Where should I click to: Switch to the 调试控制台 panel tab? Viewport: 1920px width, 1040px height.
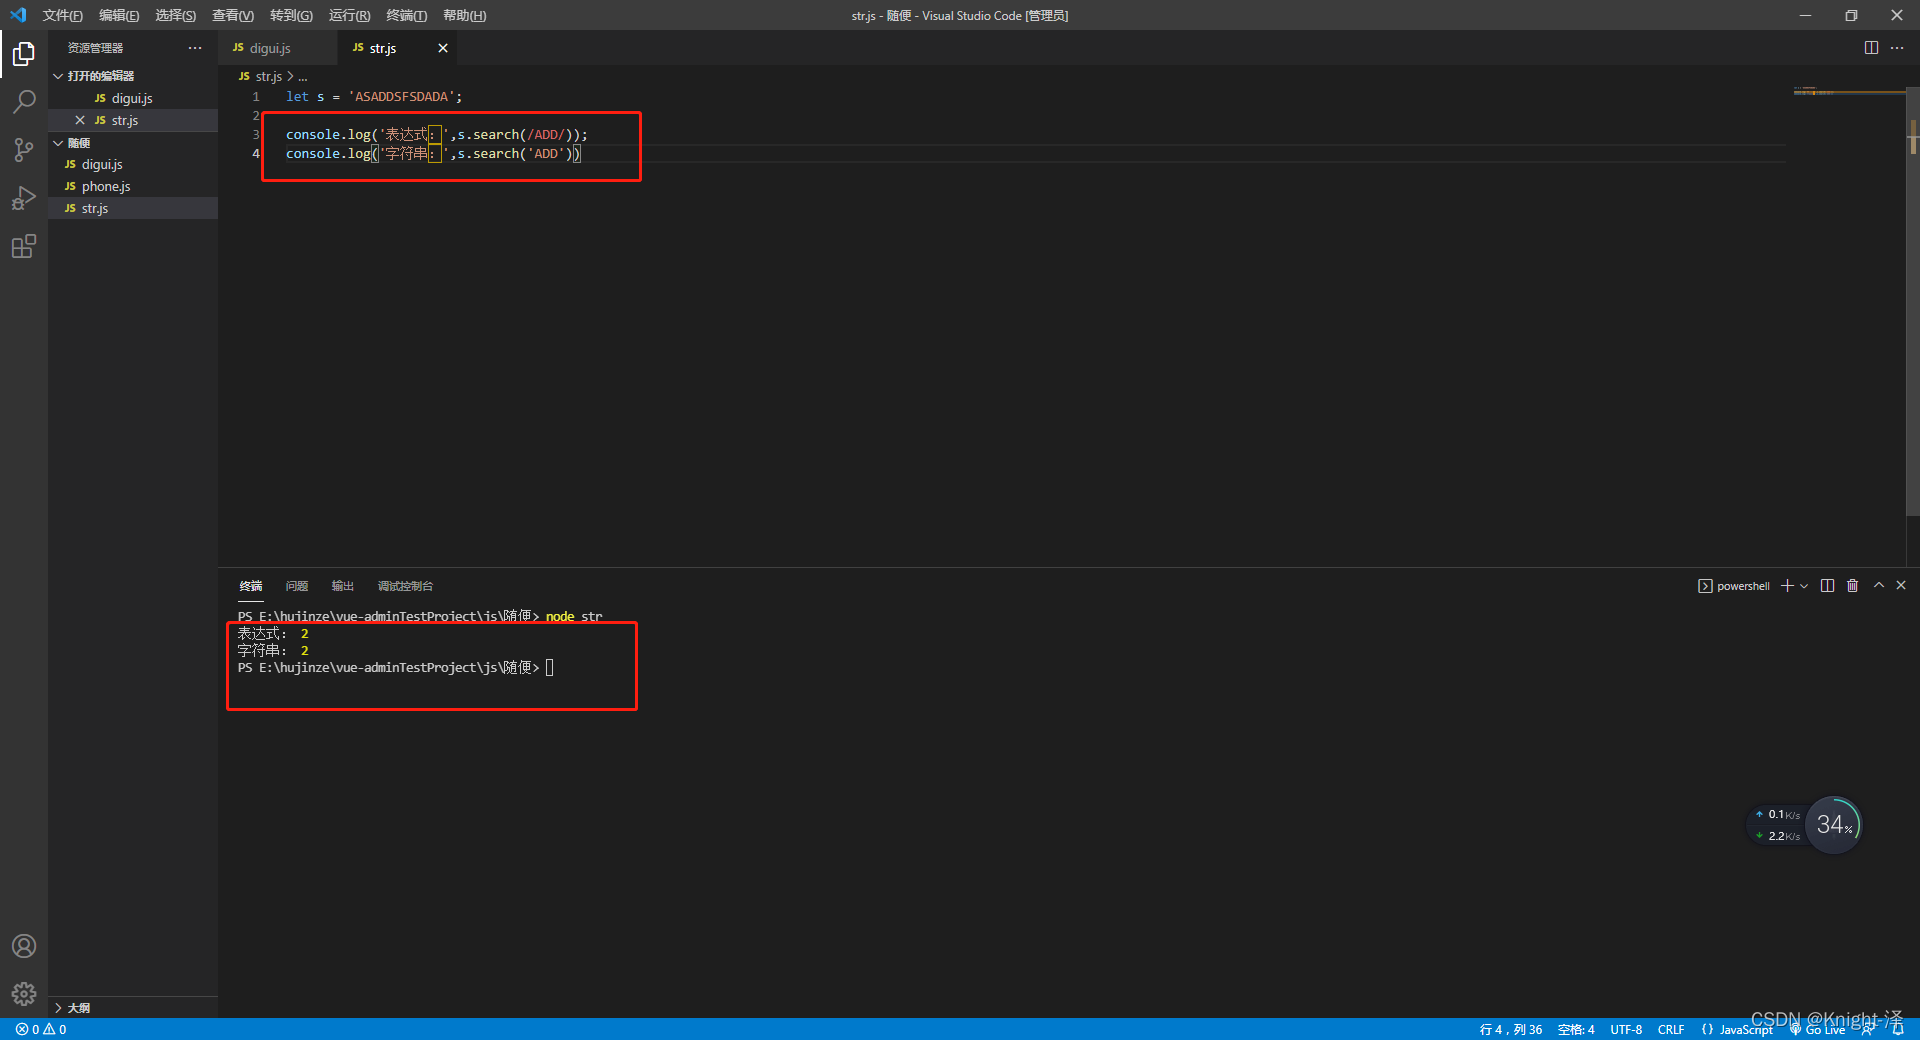(x=405, y=586)
